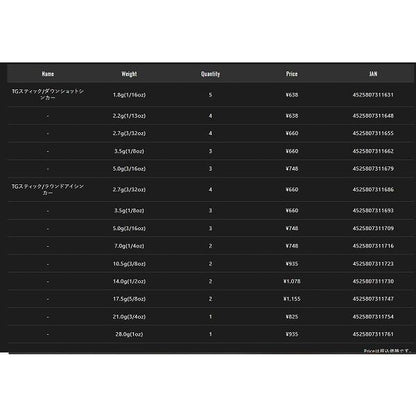Click JAN code 4525807311747

click(373, 299)
